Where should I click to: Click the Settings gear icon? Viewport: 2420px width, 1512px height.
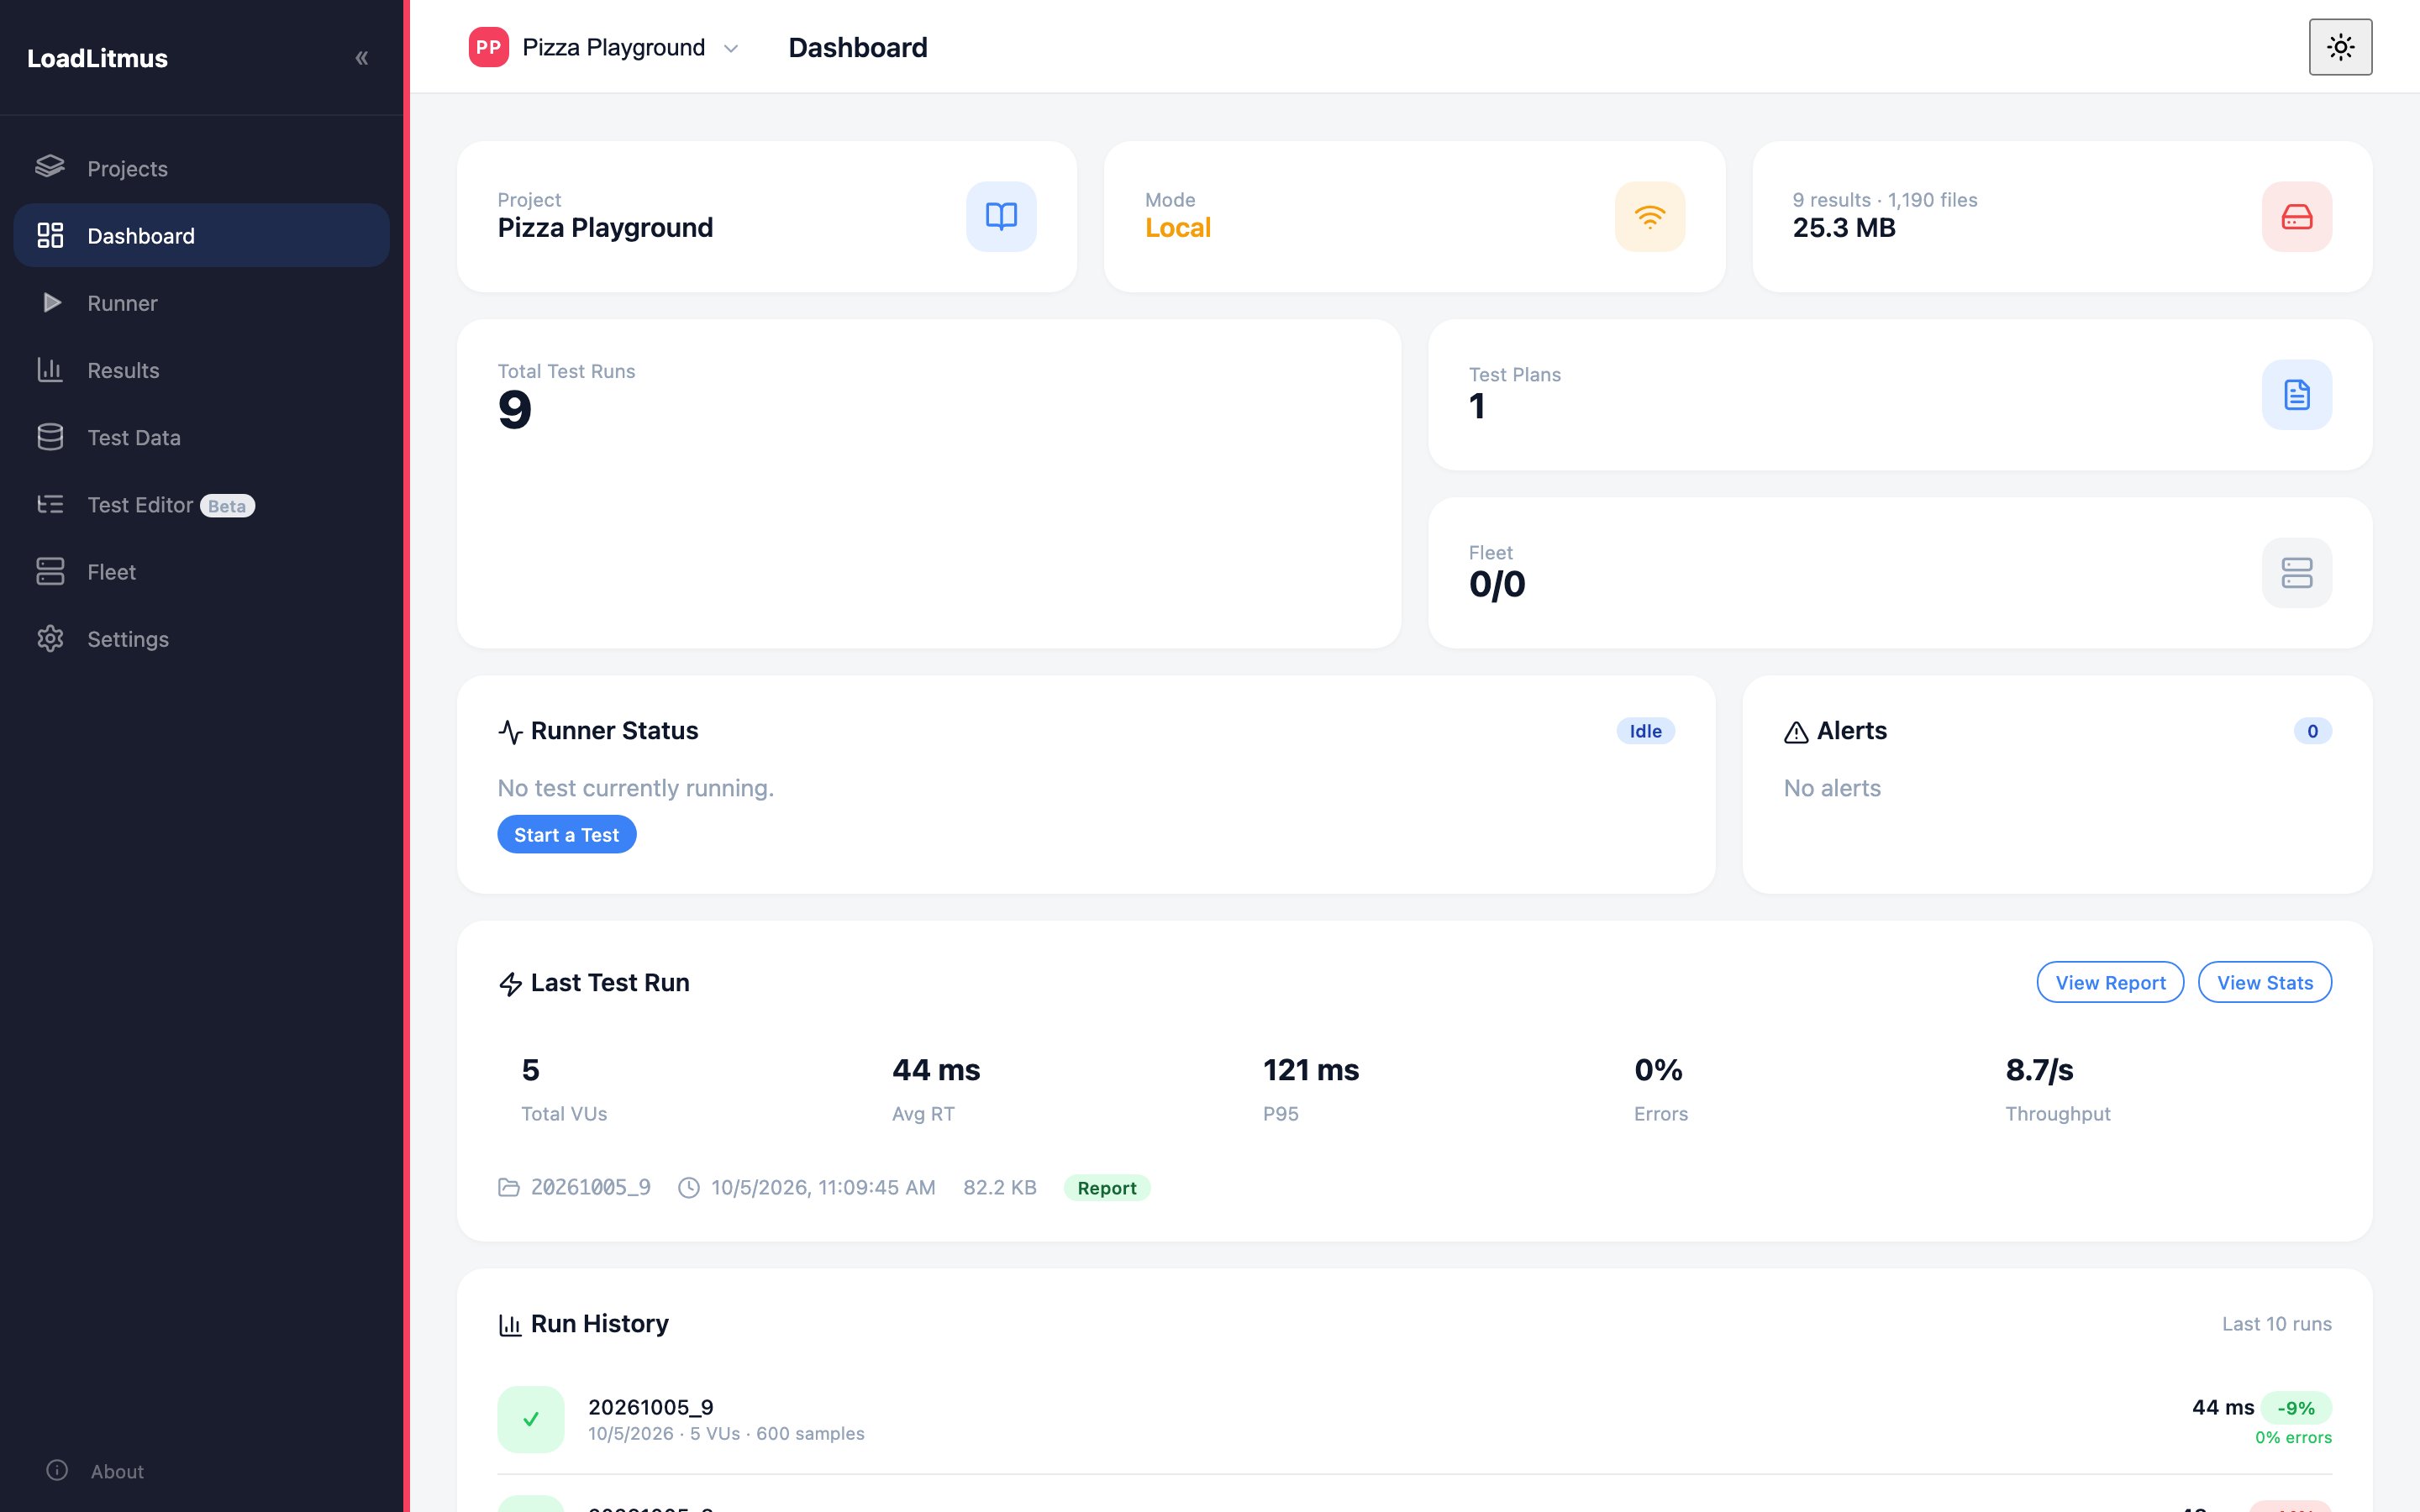pyautogui.click(x=50, y=638)
